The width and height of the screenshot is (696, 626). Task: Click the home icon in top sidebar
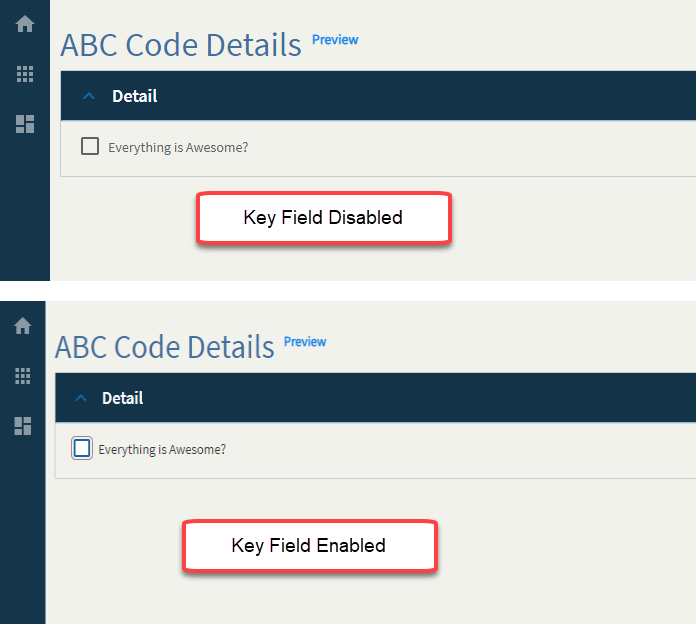(25, 24)
